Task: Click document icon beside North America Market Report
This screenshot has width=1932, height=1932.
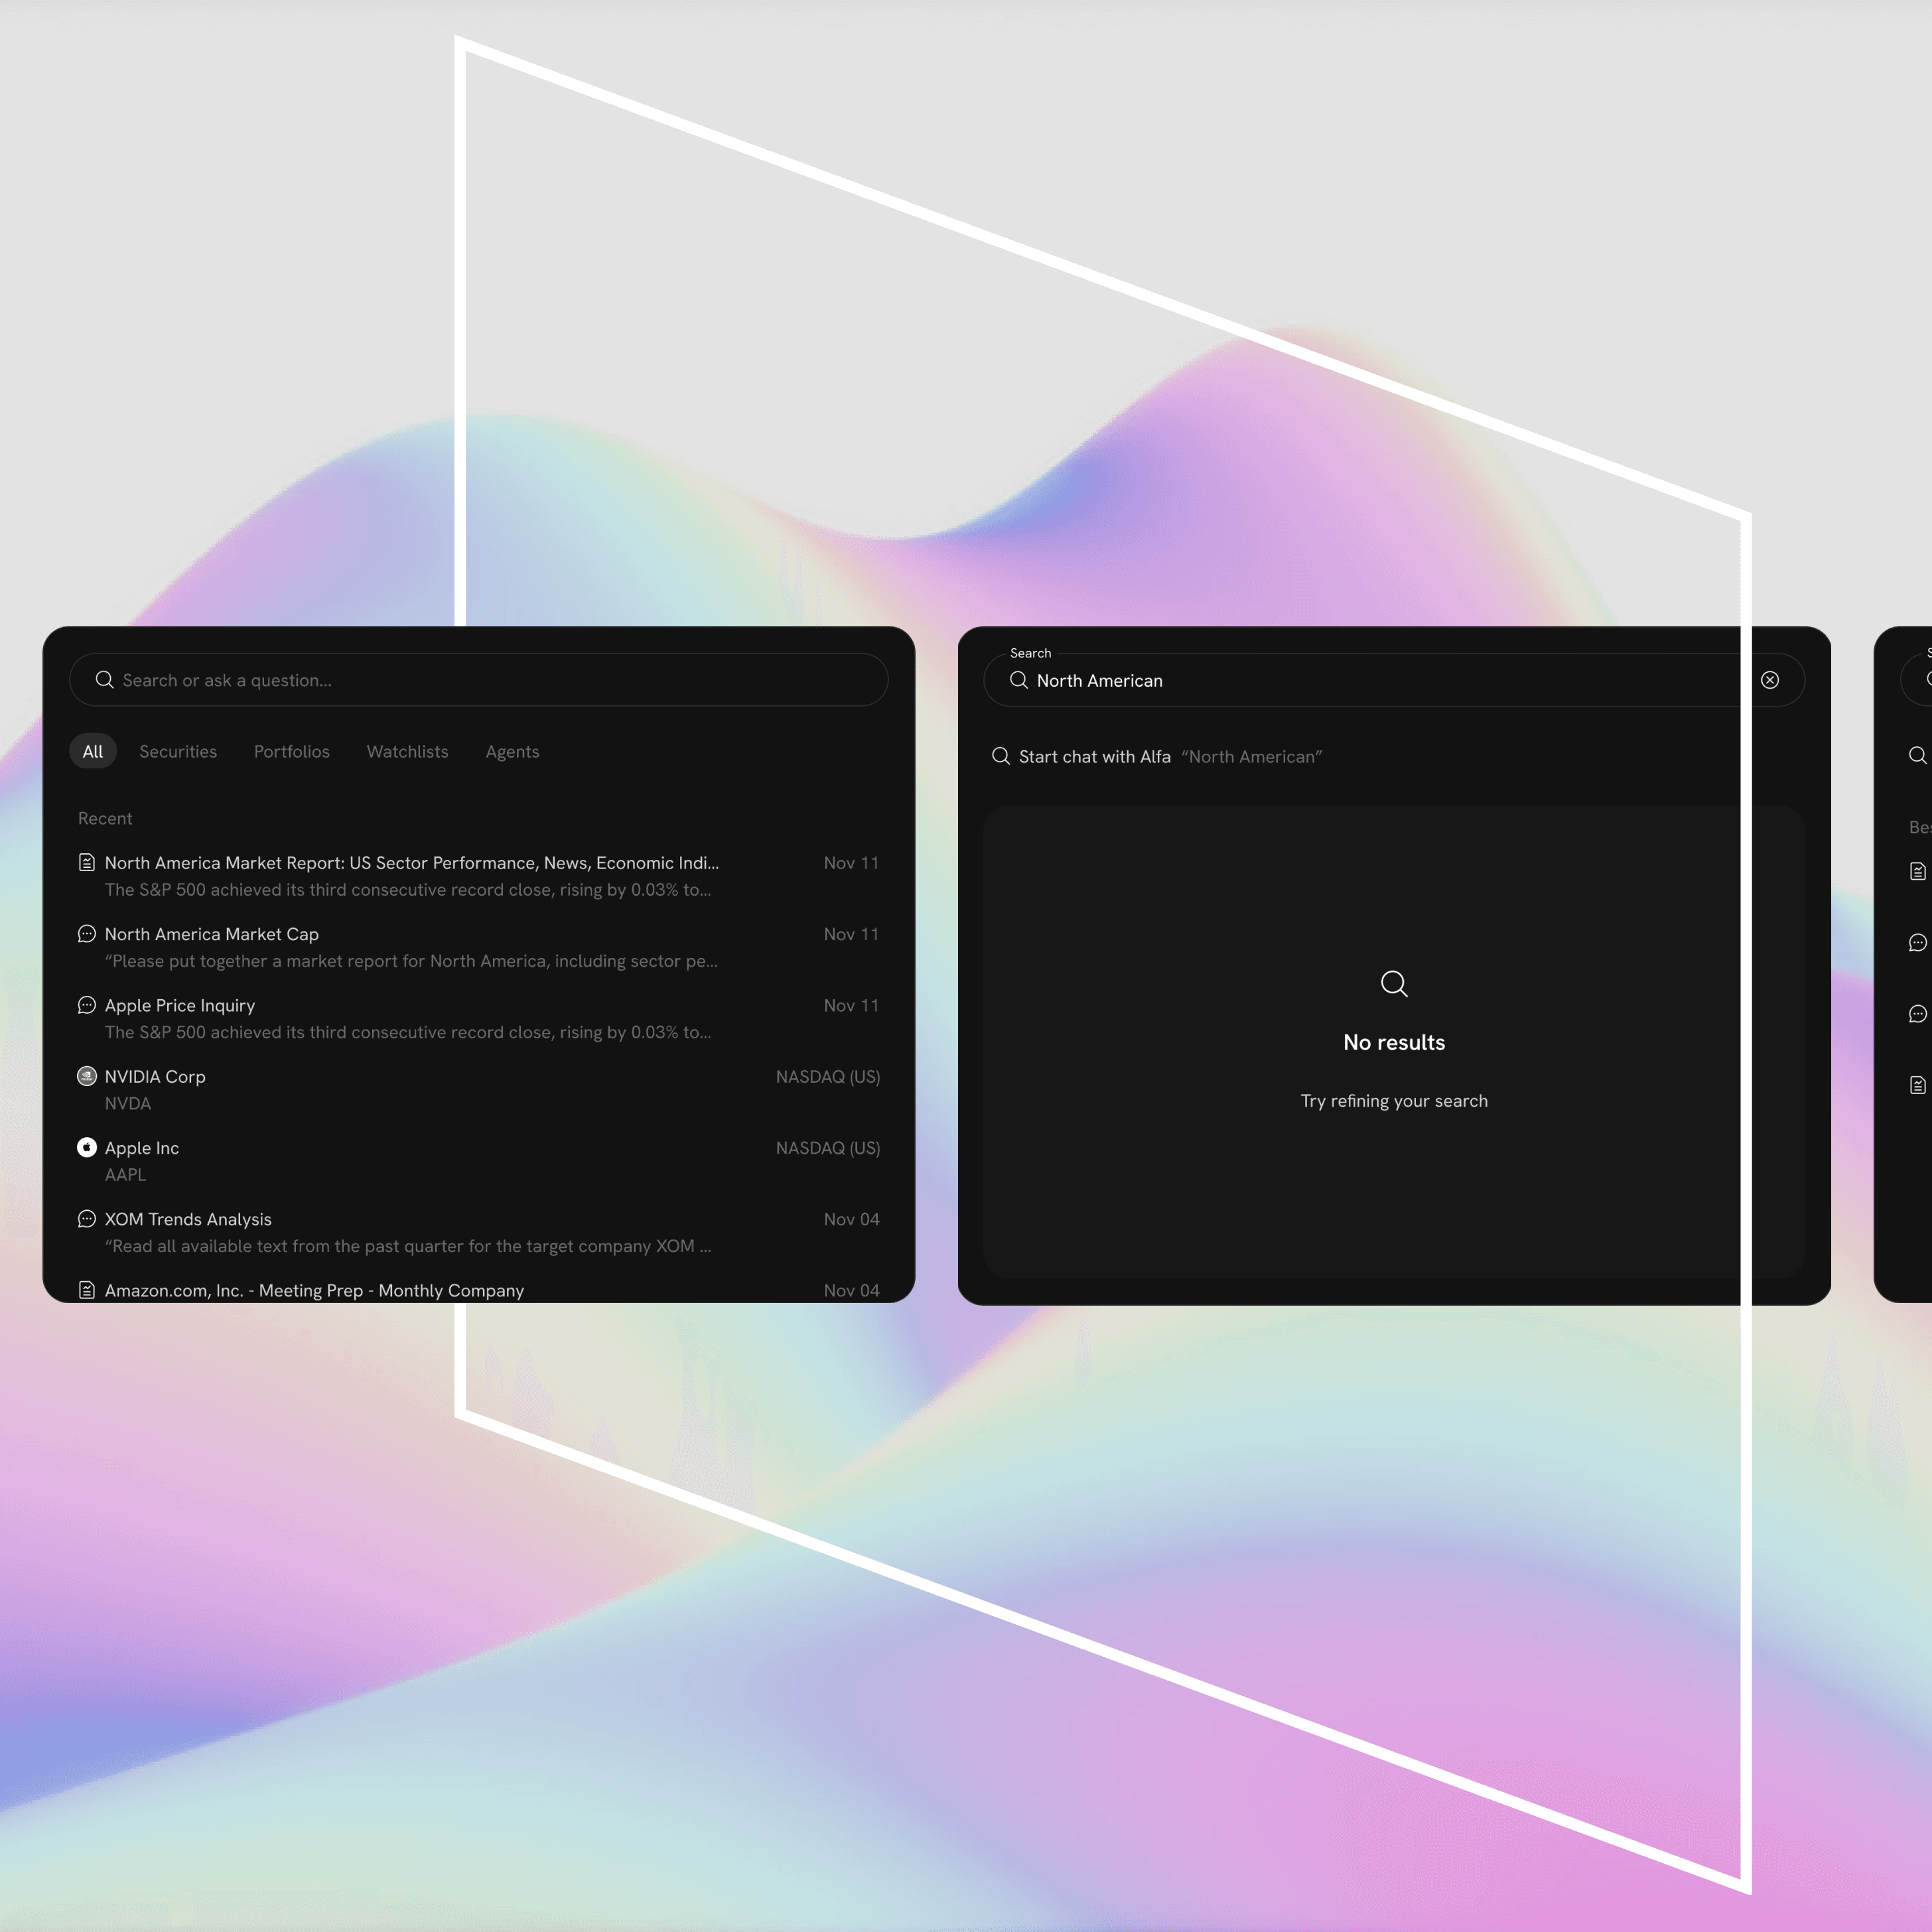Action: coord(87,862)
